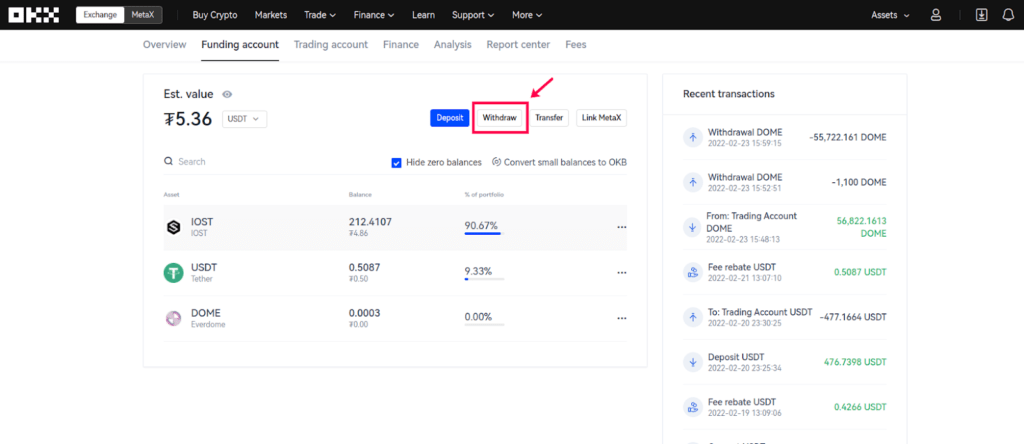1024x444 pixels.
Task: Click the 0.4266 fee rebate icon
Action: (x=692, y=407)
